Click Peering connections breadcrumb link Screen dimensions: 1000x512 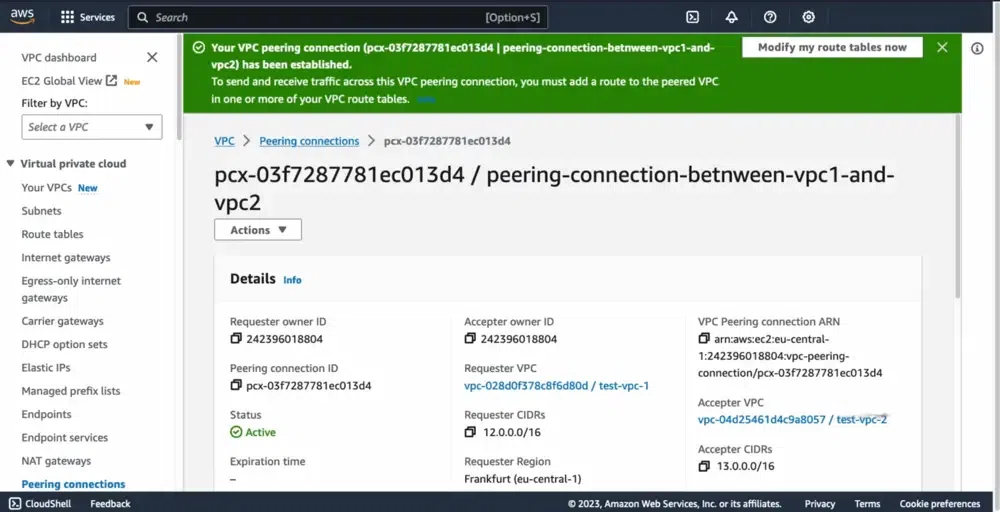click(309, 141)
